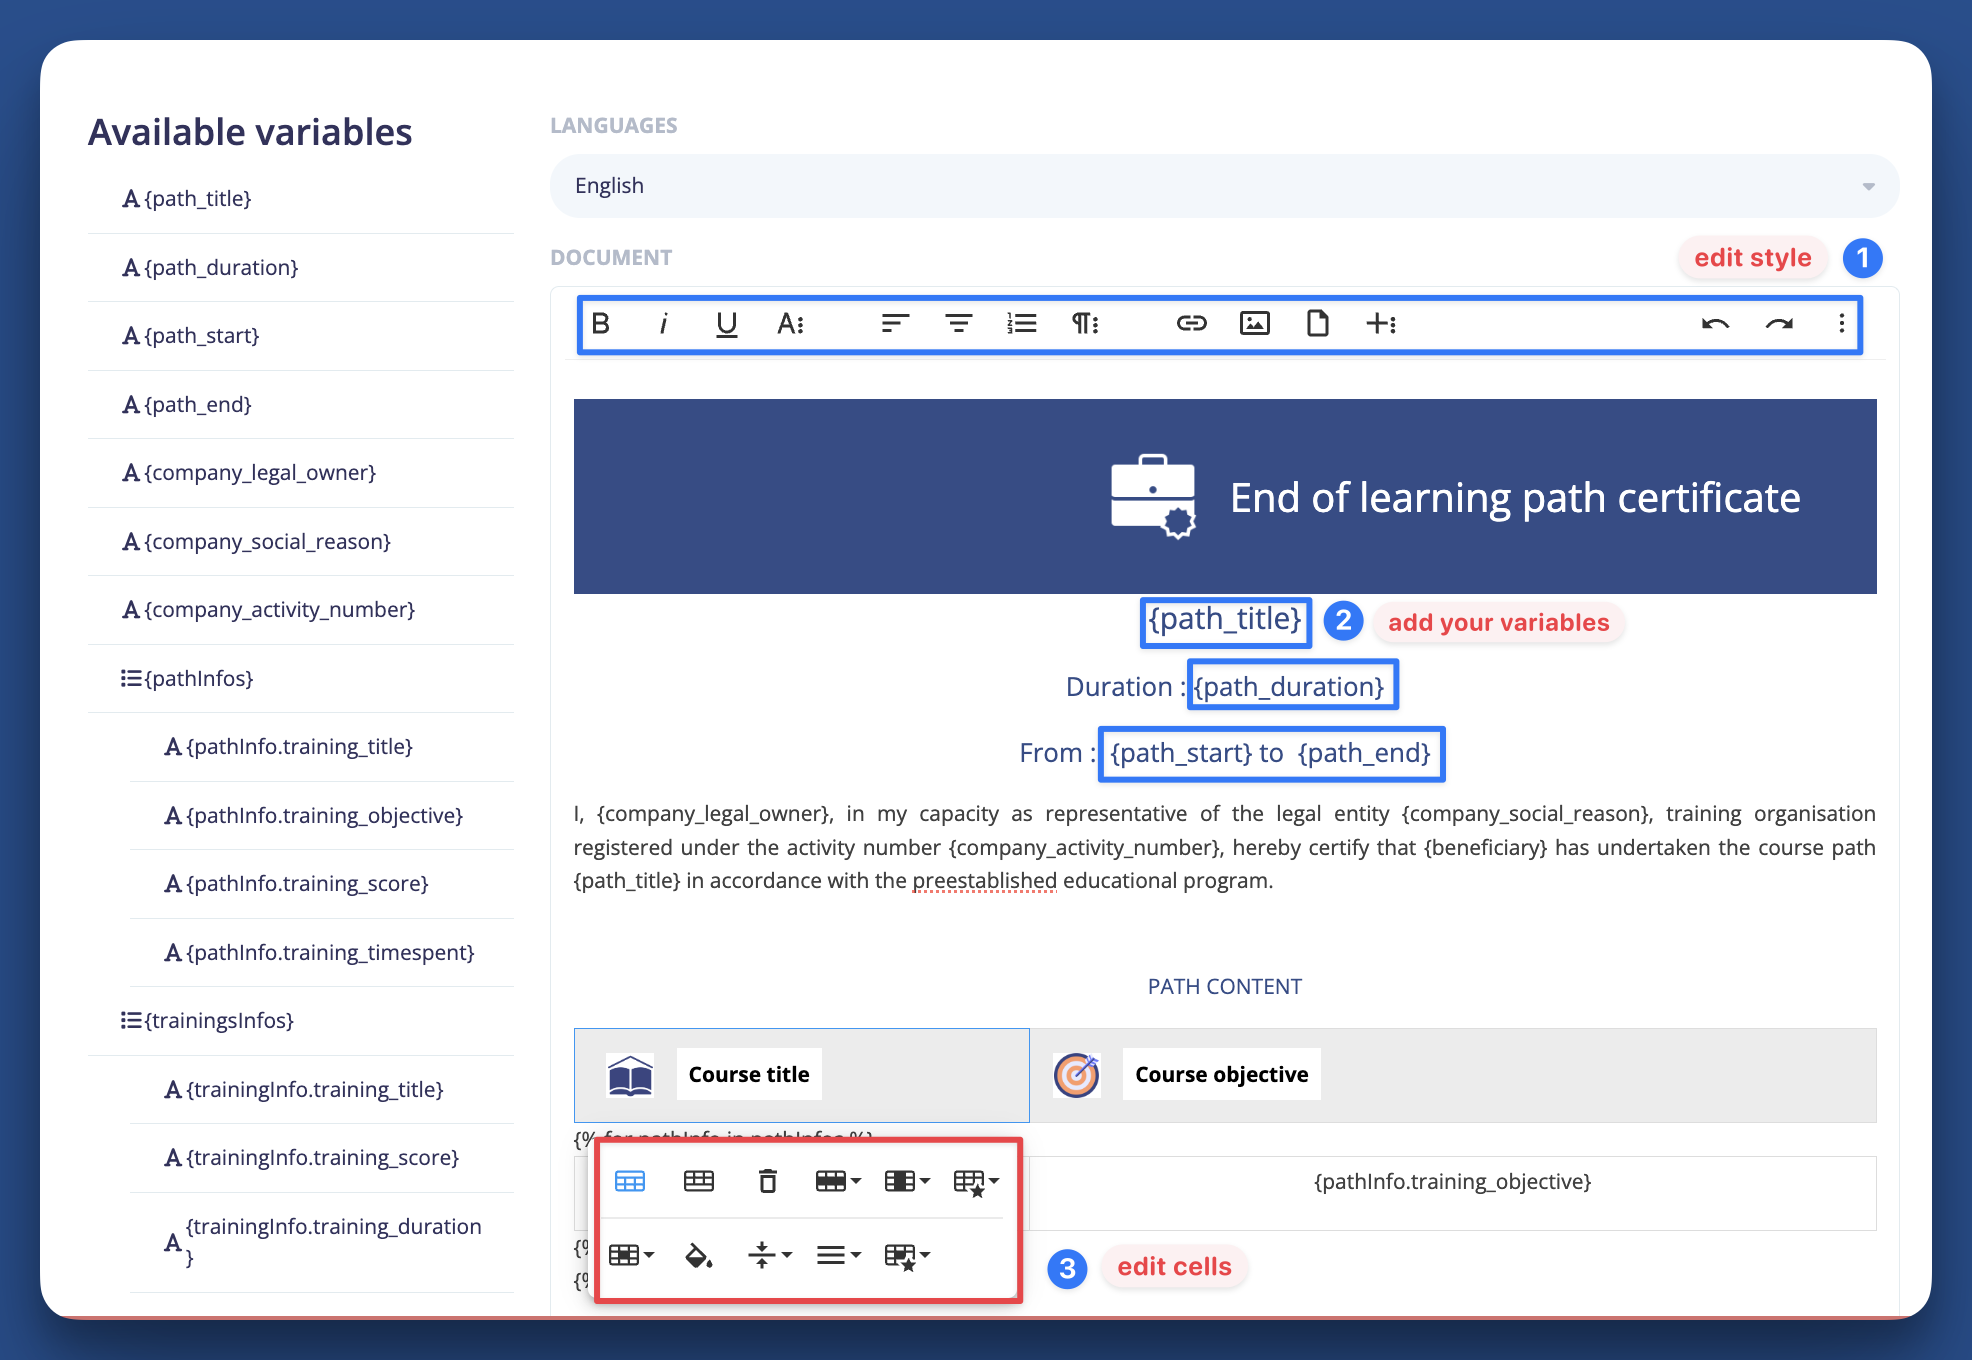The width and height of the screenshot is (1972, 1360).
Task: Click the delete table trash icon
Action: 767,1181
